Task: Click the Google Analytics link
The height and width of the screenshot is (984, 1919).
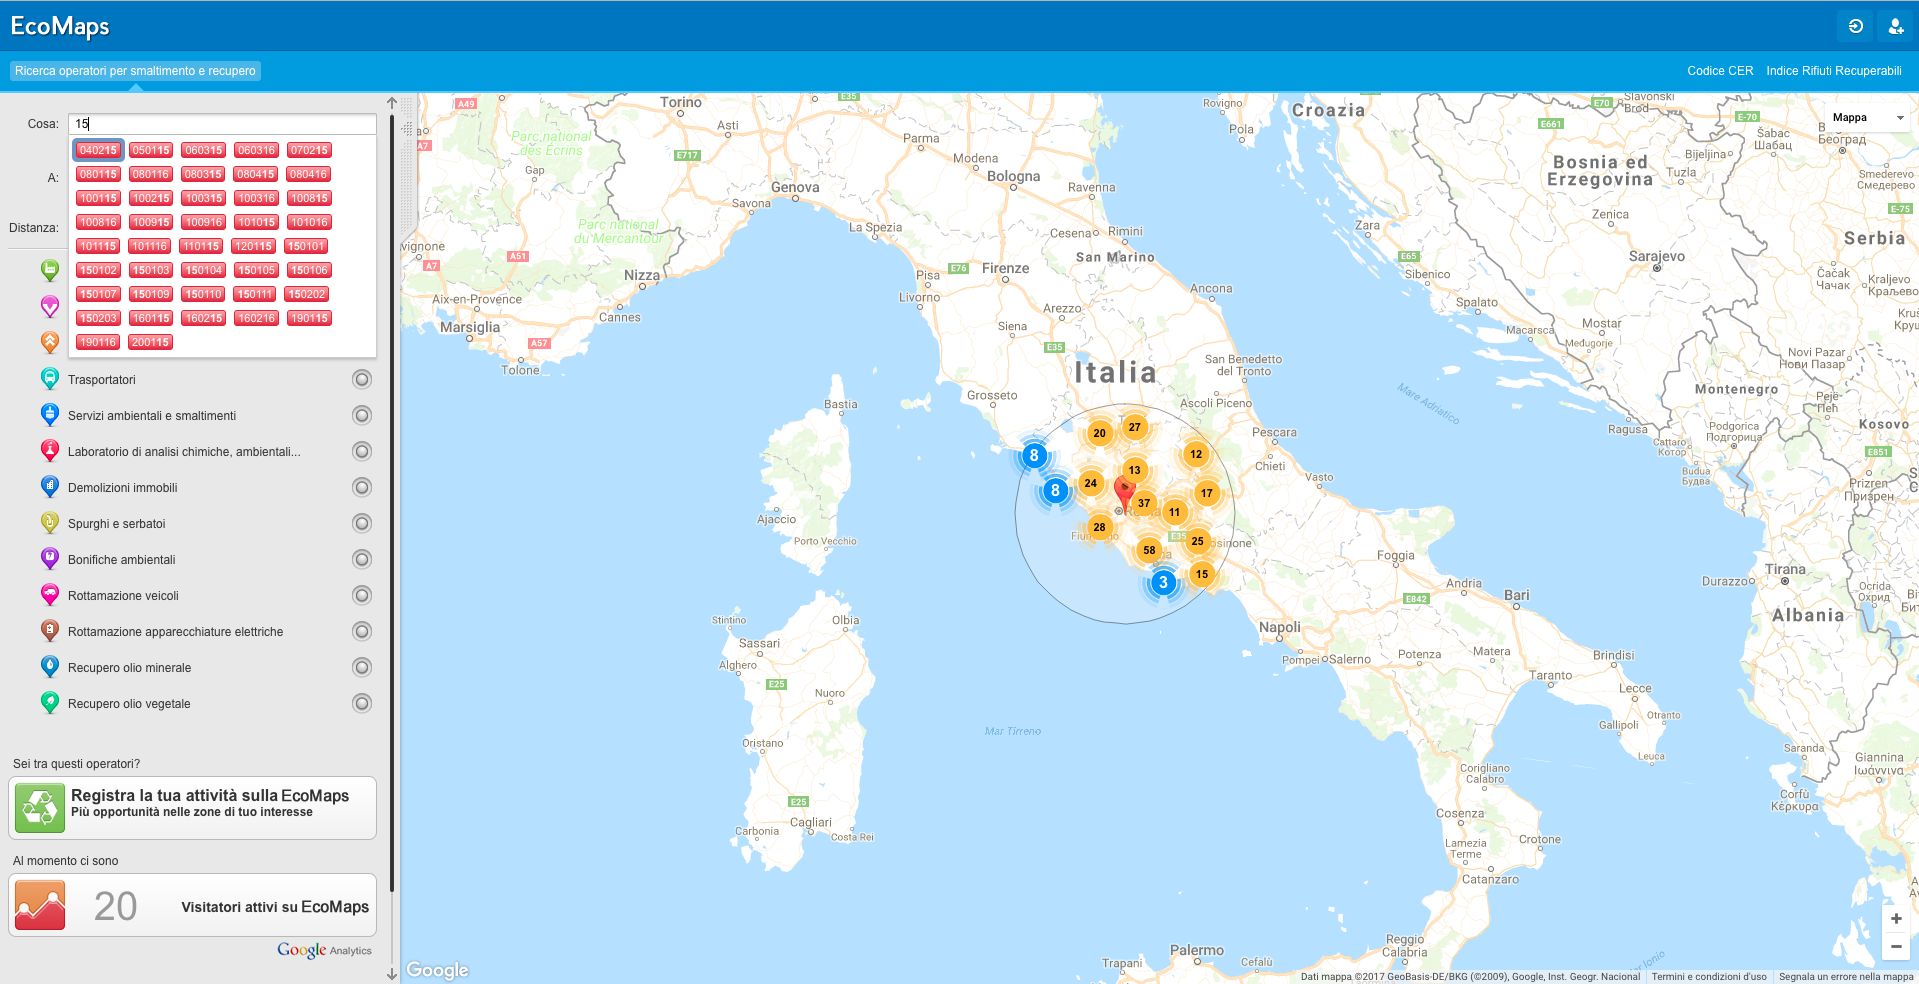Action: [x=324, y=950]
